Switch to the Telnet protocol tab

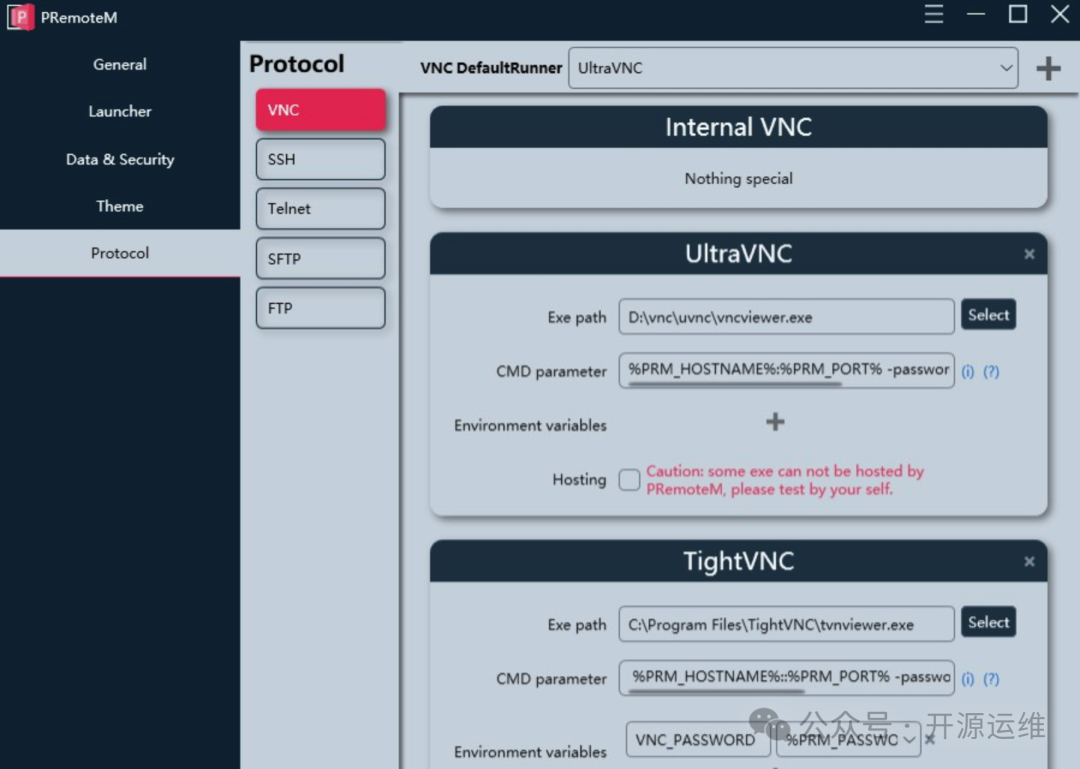pos(320,209)
